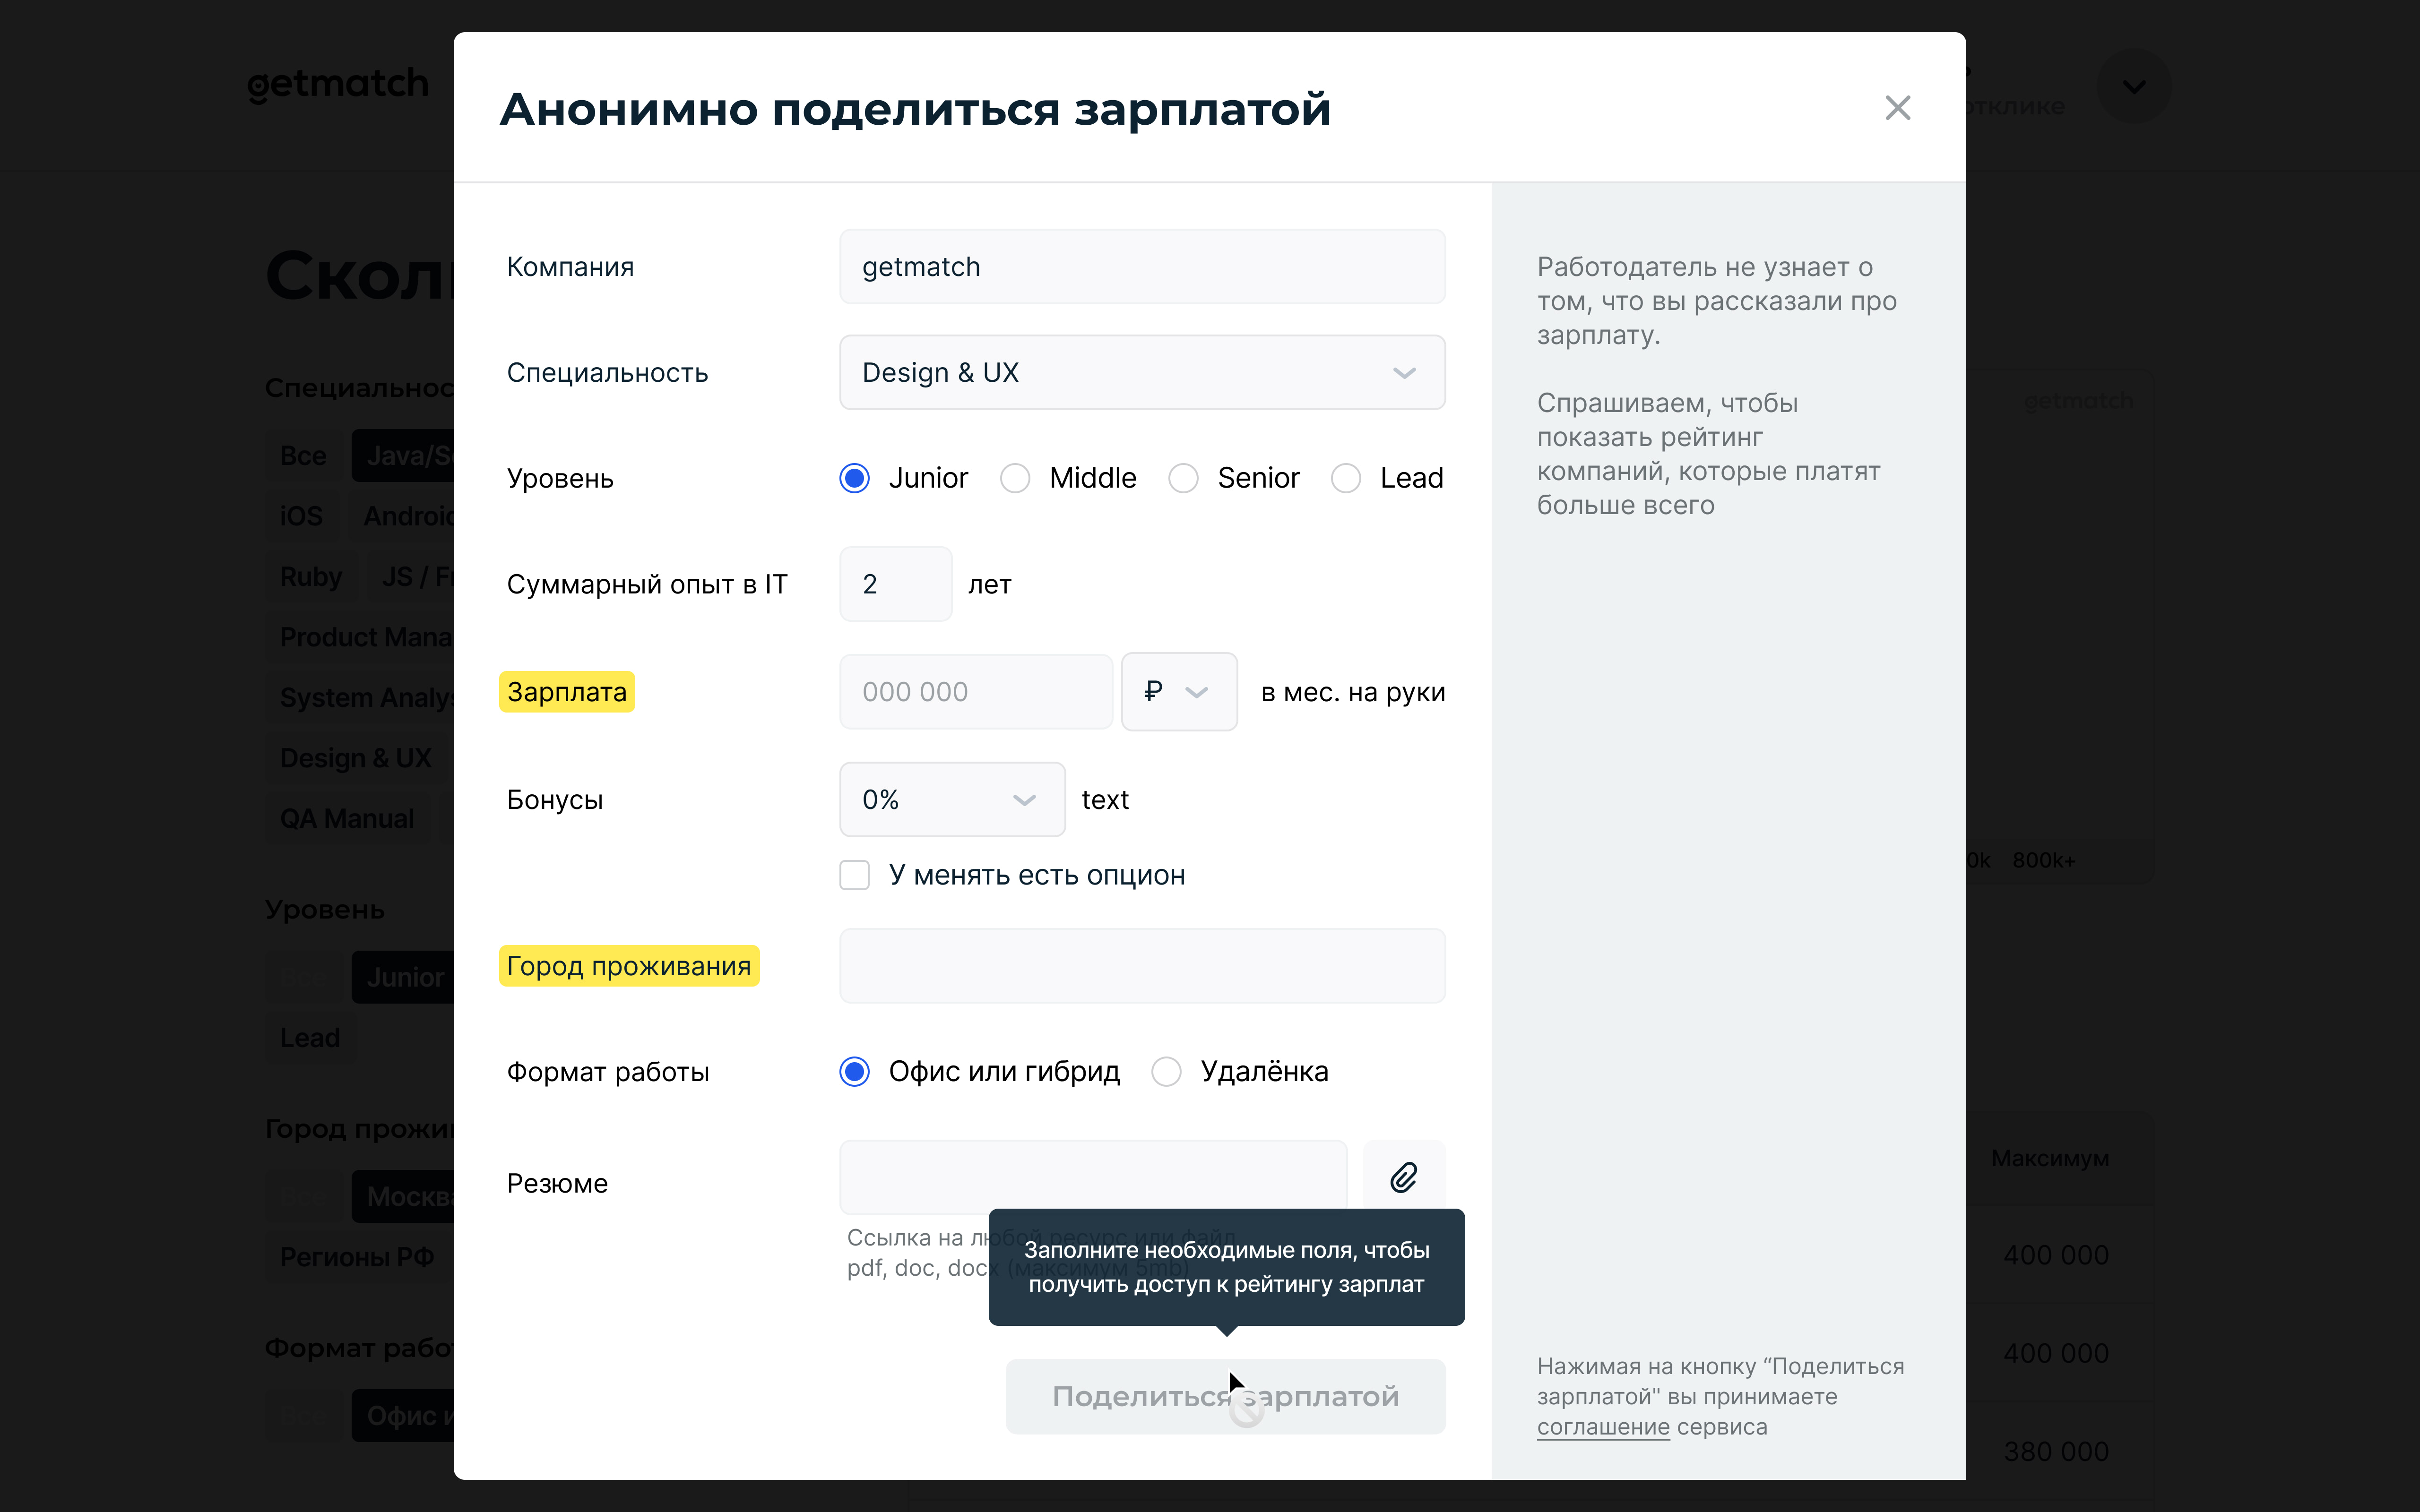This screenshot has width=2420, height=1512.
Task: Click the getmatch logo in background page
Action: pos(338,85)
